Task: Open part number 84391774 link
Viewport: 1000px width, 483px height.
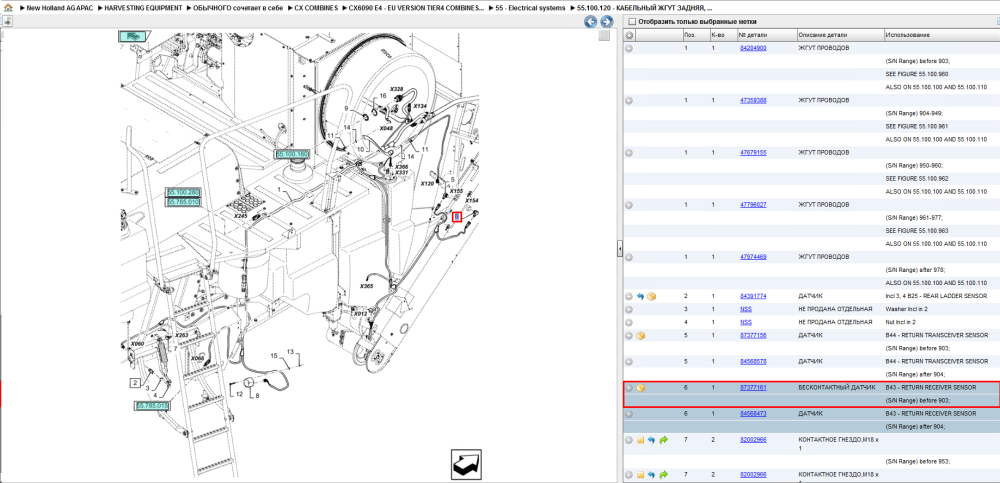Action: point(753,296)
